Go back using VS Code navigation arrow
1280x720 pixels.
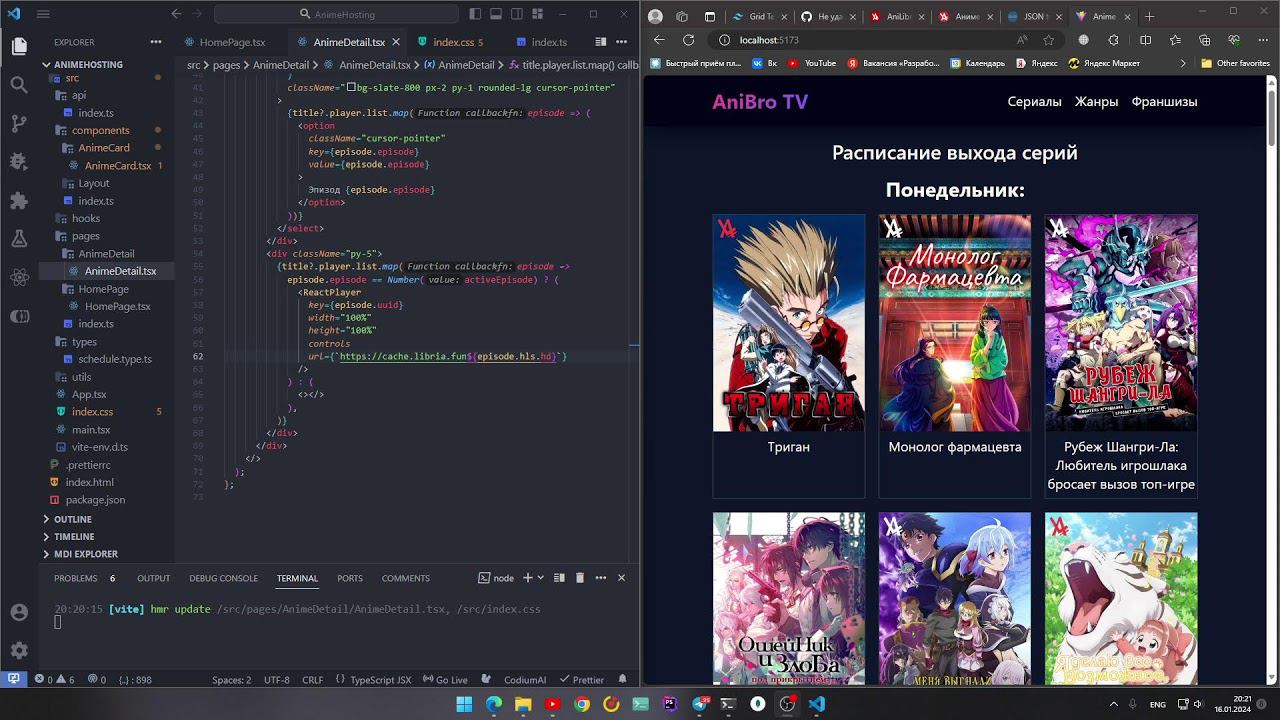click(x=176, y=14)
